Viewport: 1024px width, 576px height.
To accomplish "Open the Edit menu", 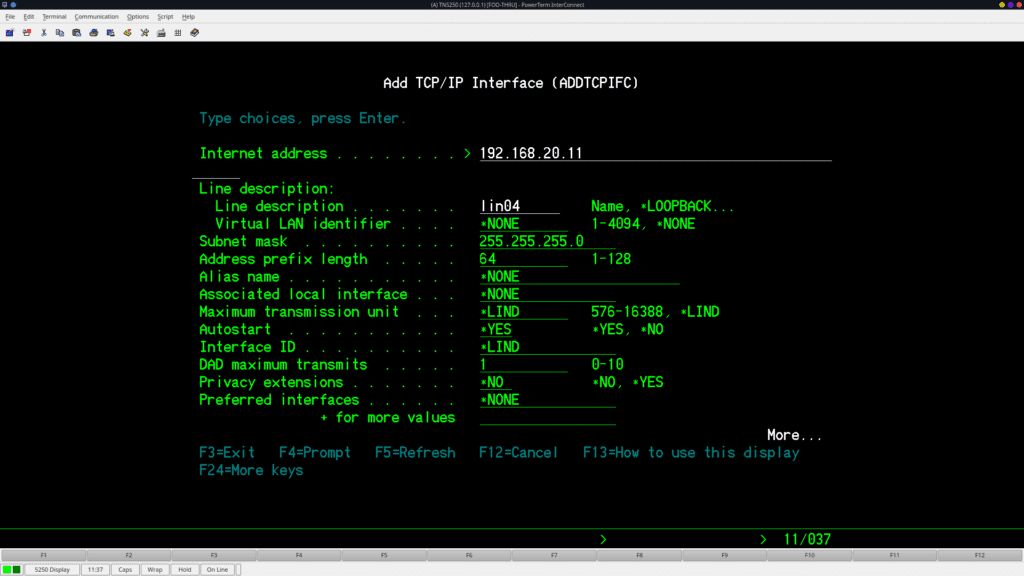I will 29,16.
